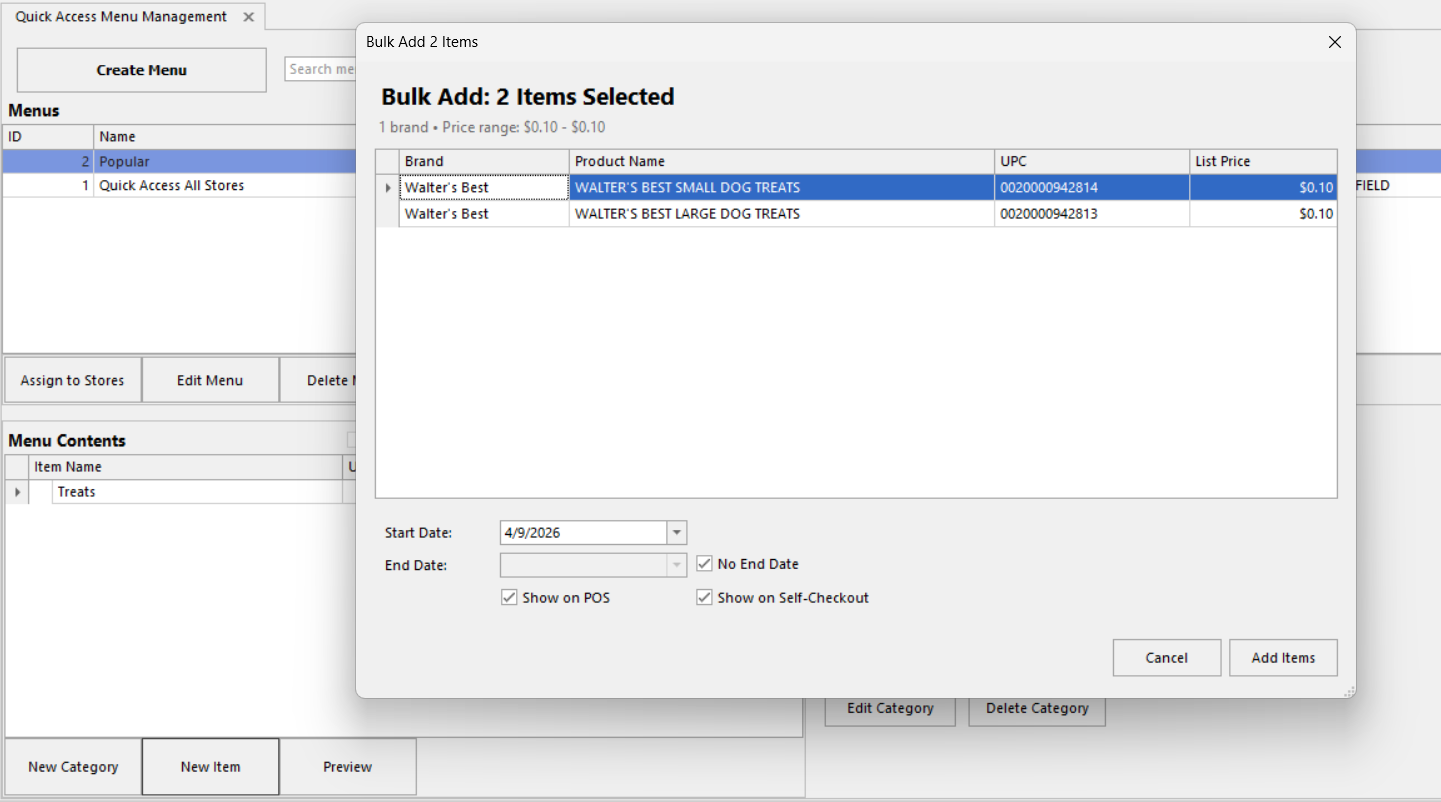The image size is (1441, 802).
Task: Click the Preview button
Action: click(348, 767)
